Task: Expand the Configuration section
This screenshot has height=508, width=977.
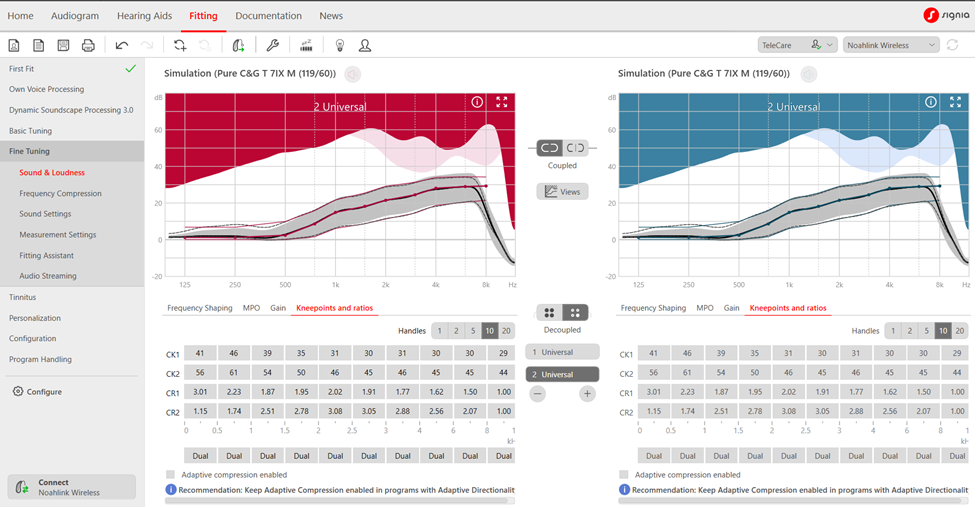Action: point(72,338)
